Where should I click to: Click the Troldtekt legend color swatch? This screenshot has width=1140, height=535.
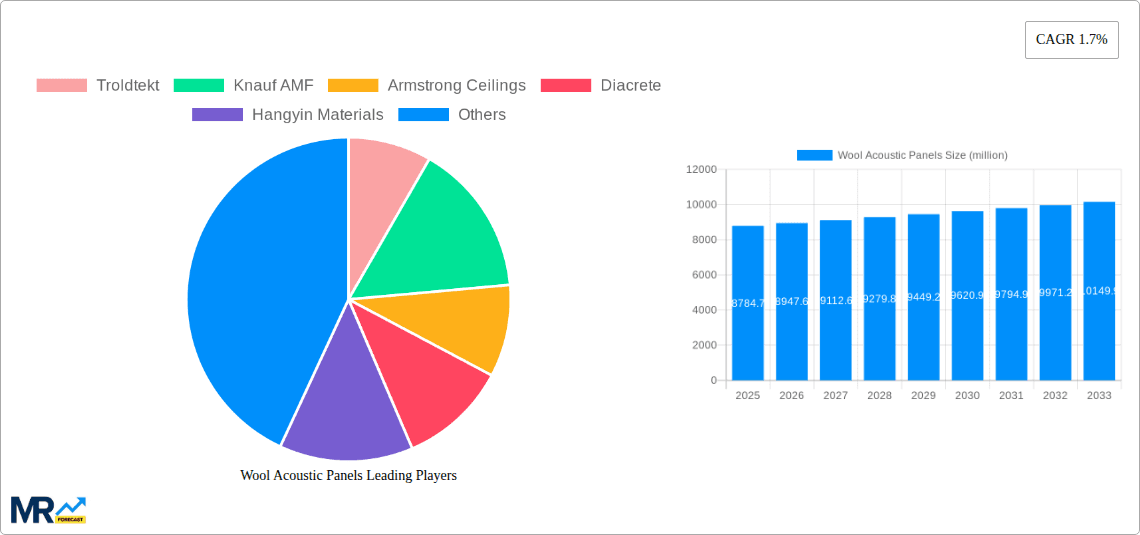[x=62, y=86]
